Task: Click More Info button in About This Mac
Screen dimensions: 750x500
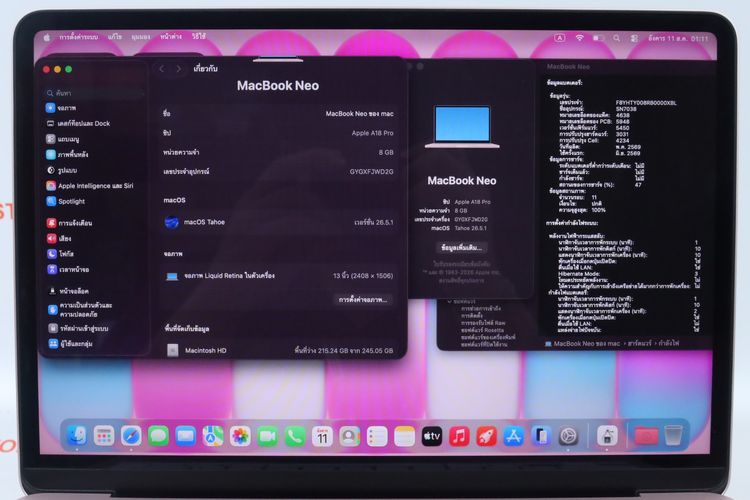Action: (461, 248)
